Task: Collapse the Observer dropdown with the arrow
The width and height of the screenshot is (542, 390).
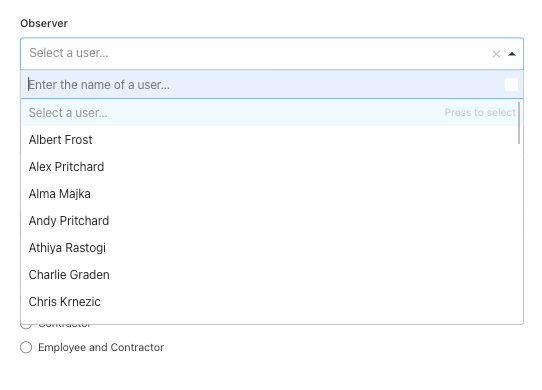Action: (512, 54)
